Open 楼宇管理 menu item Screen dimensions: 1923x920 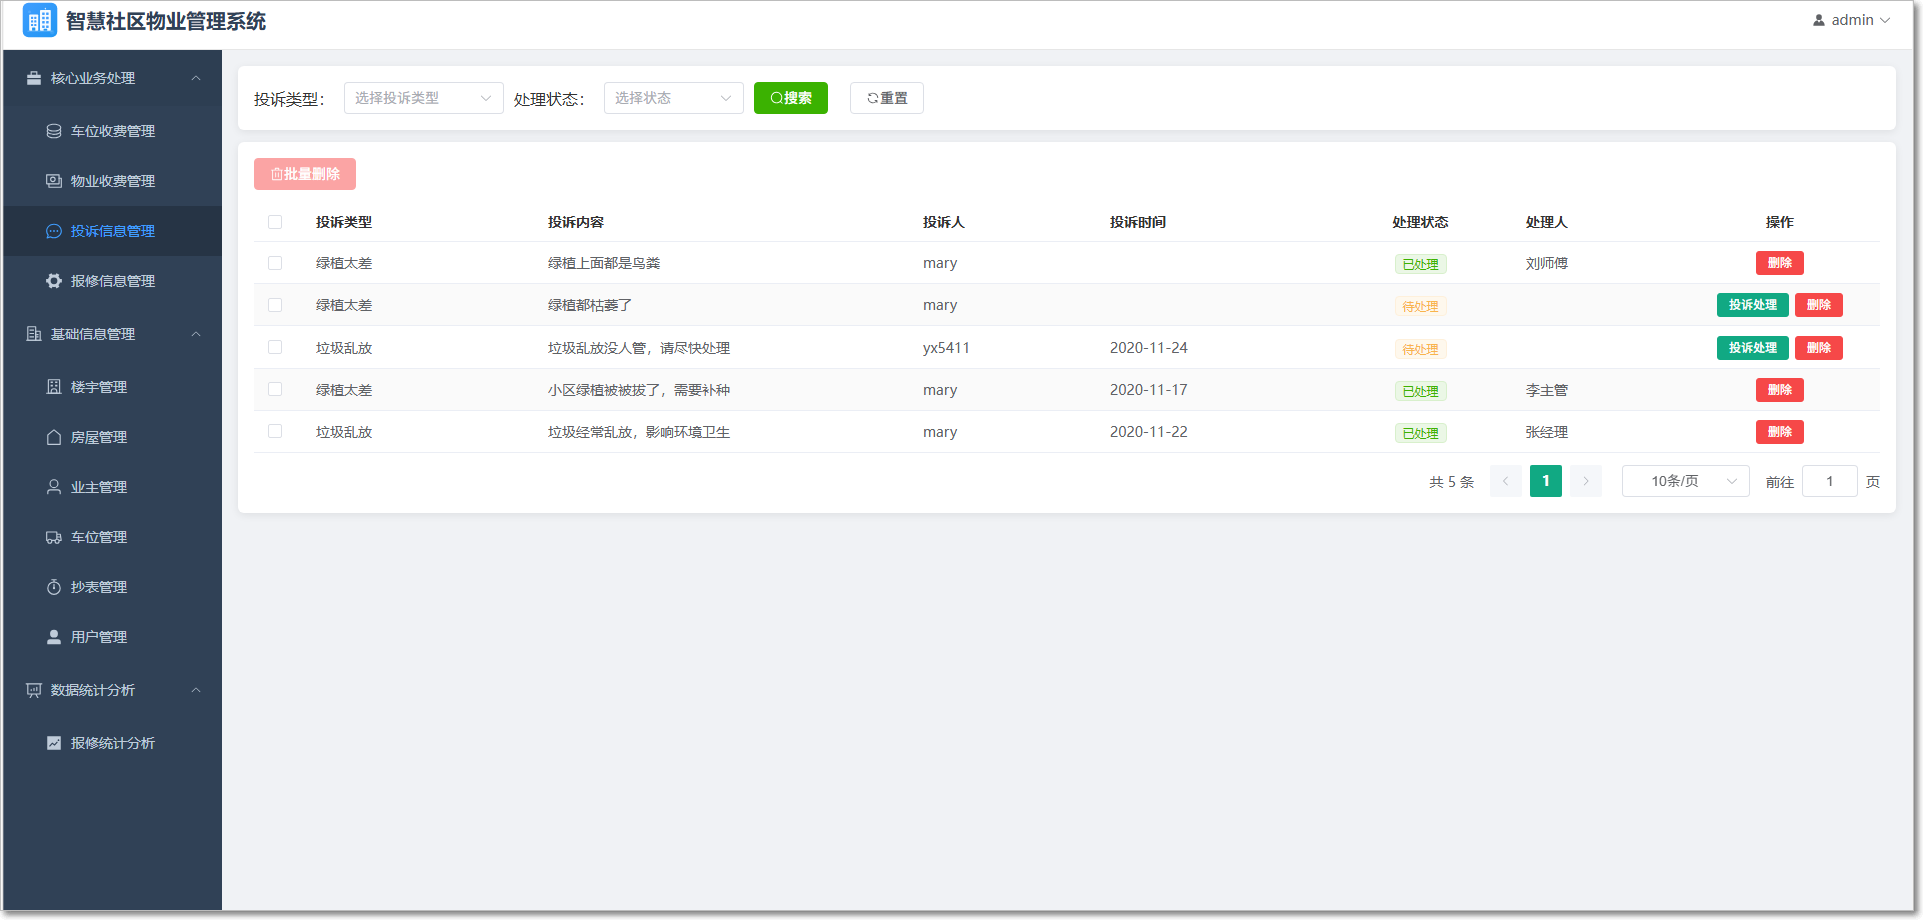[x=112, y=387]
